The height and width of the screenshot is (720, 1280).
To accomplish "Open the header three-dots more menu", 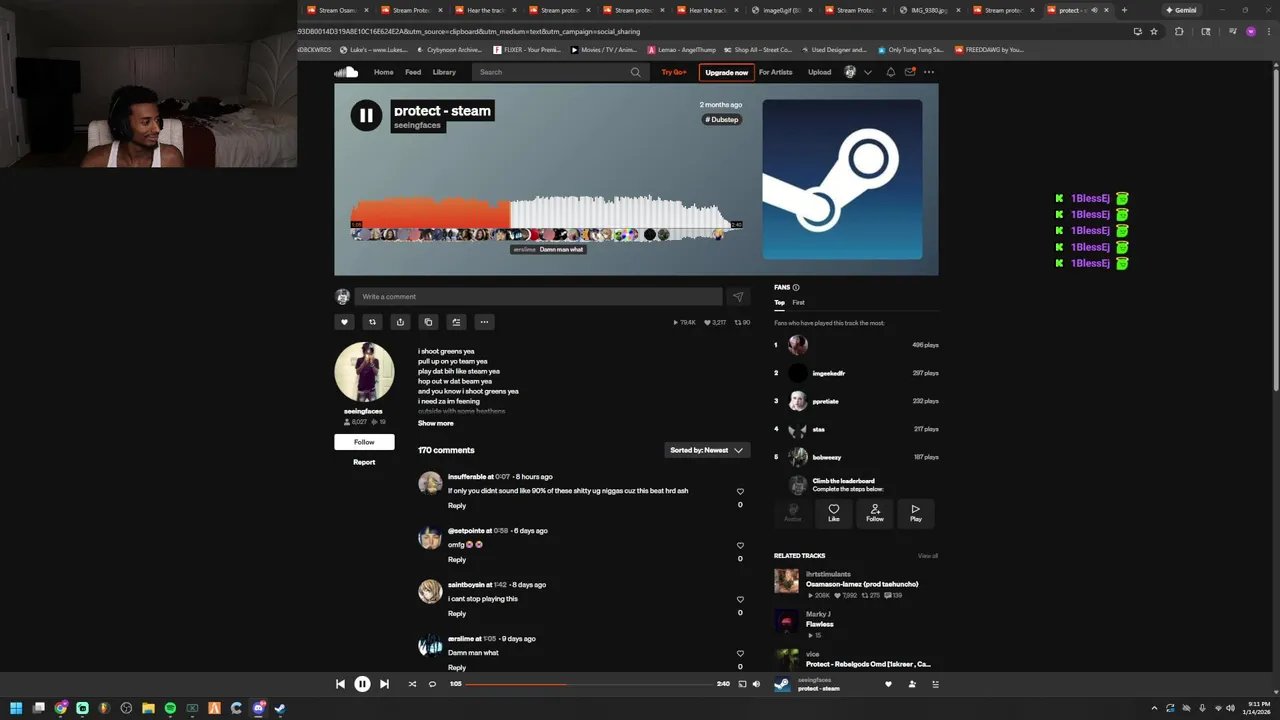I will tap(929, 72).
